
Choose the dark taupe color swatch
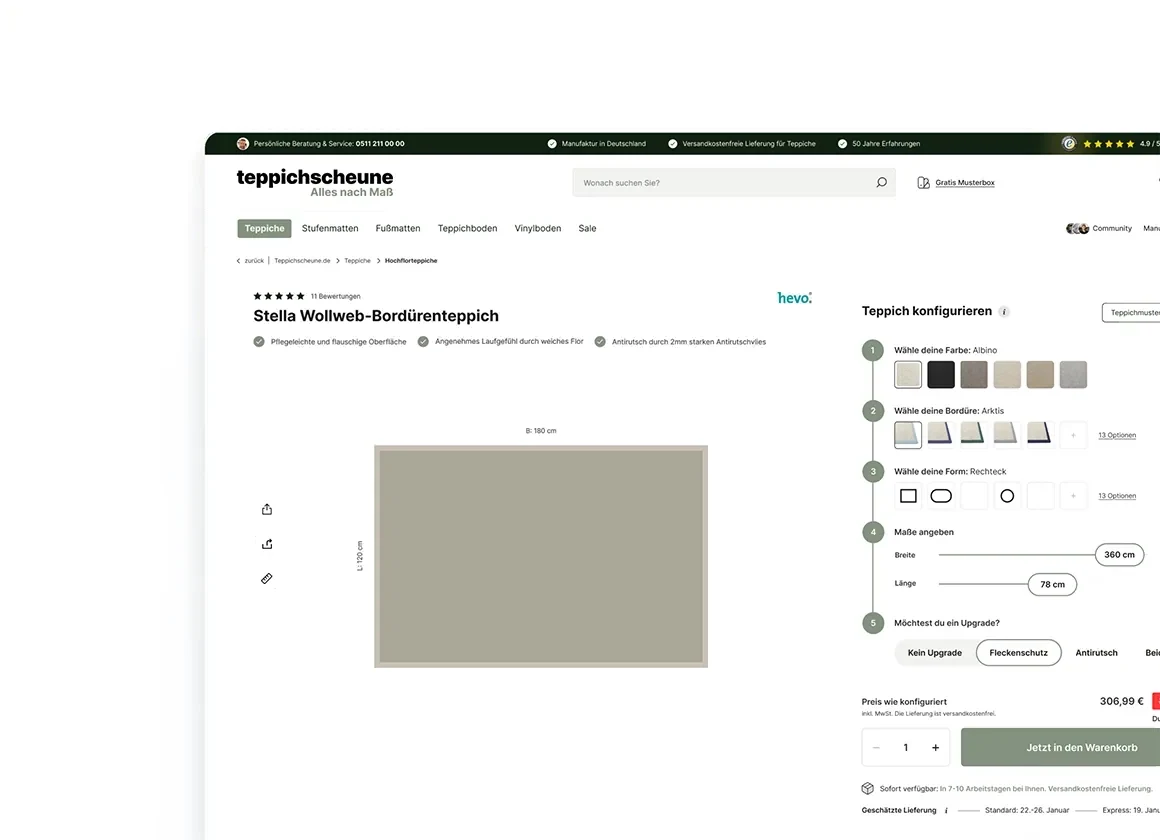[974, 374]
